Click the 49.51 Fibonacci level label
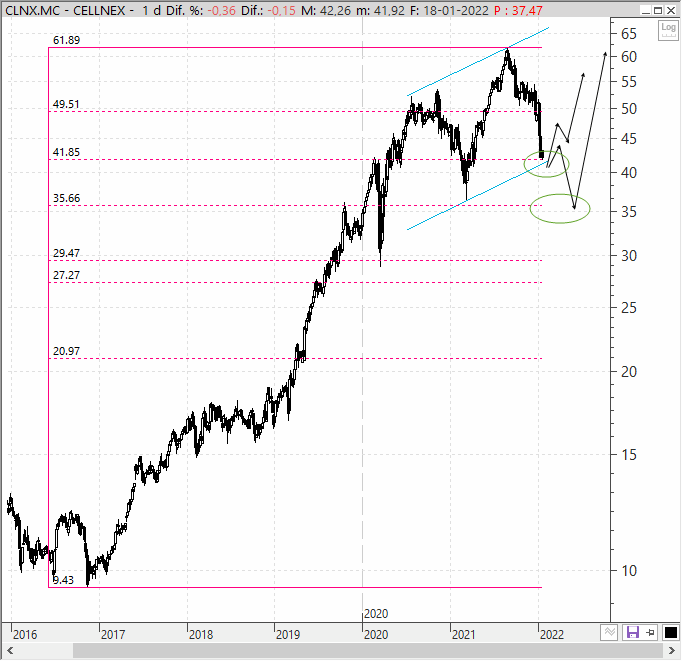682x661 pixels. pos(67,104)
